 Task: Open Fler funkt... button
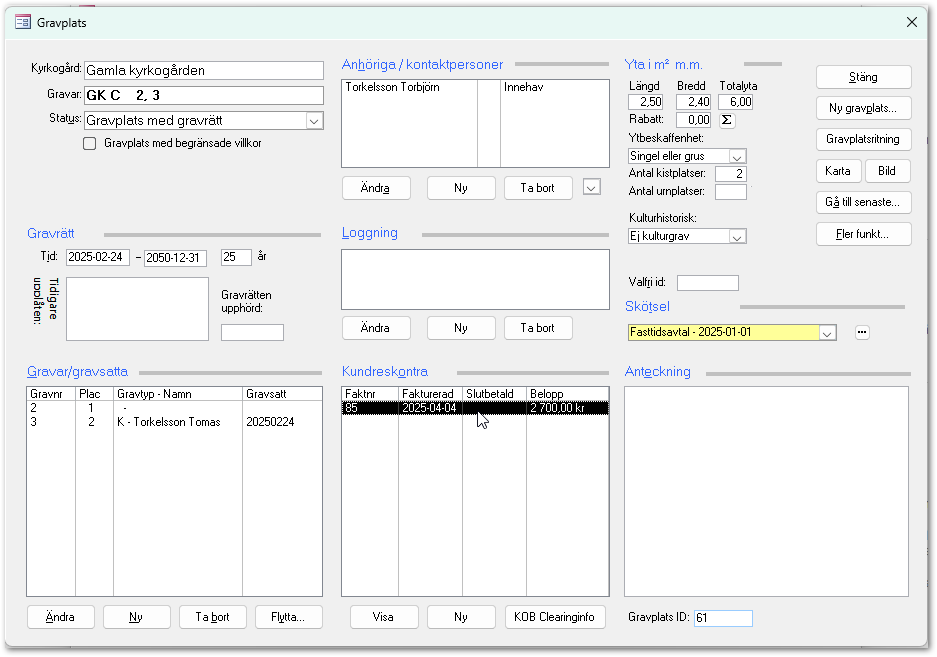coord(863,234)
